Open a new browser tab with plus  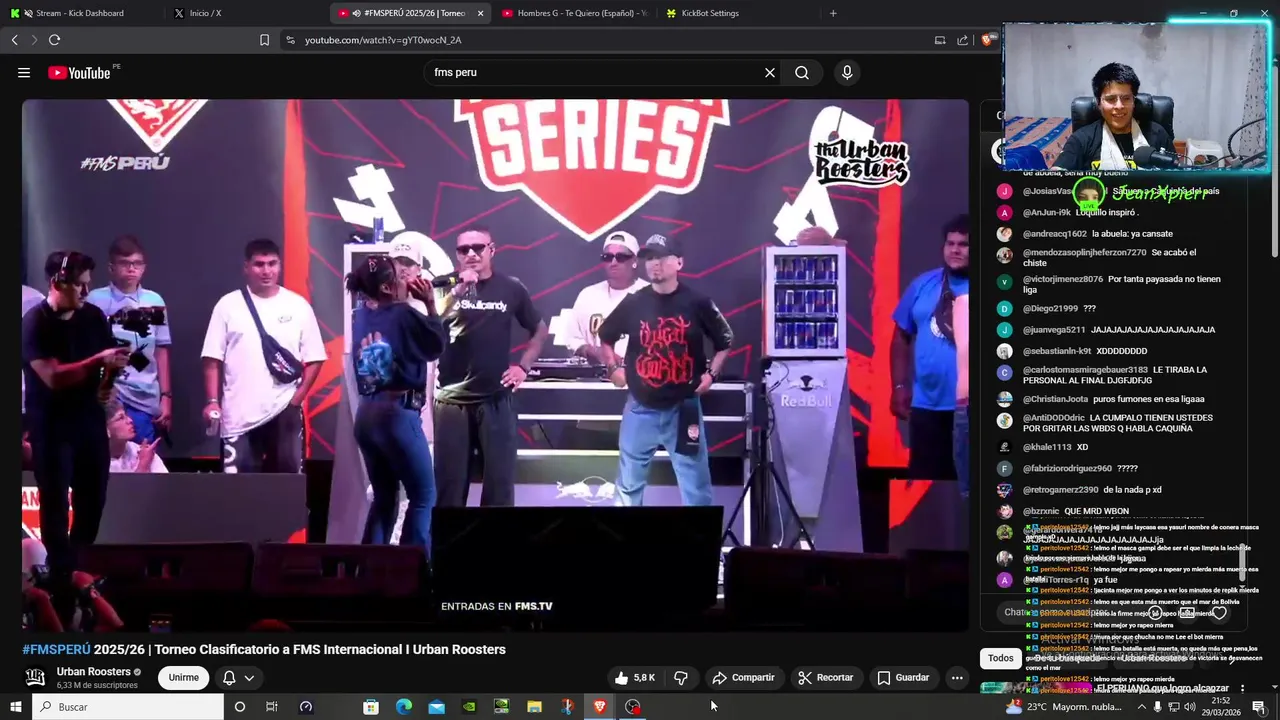click(x=833, y=13)
